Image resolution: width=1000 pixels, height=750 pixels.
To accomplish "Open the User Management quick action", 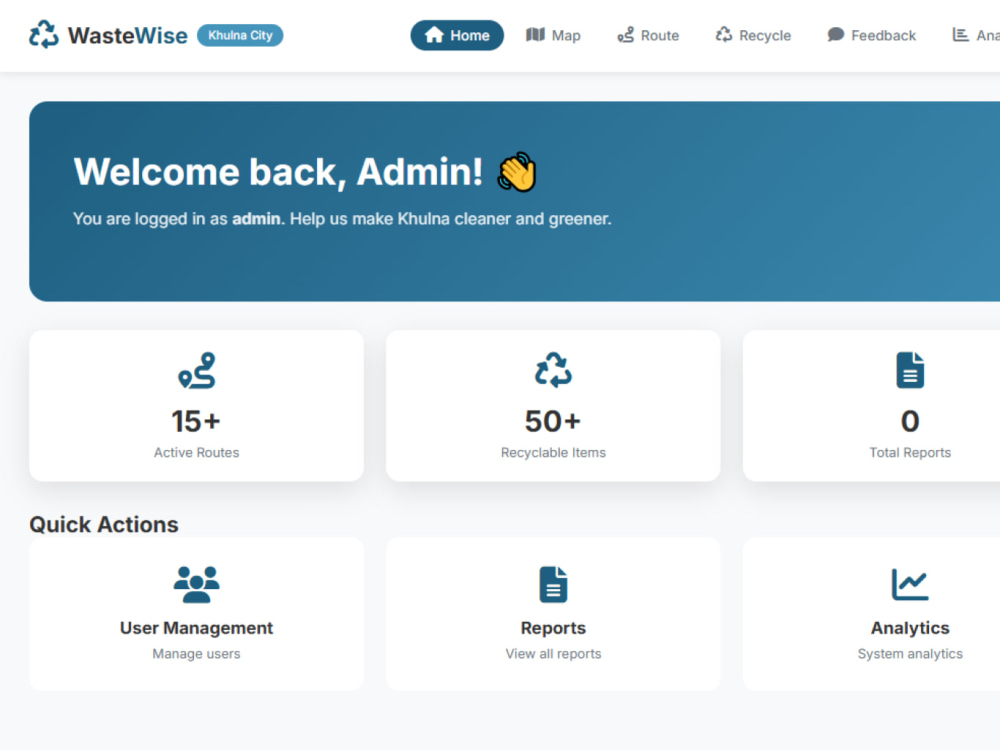I will [x=196, y=614].
